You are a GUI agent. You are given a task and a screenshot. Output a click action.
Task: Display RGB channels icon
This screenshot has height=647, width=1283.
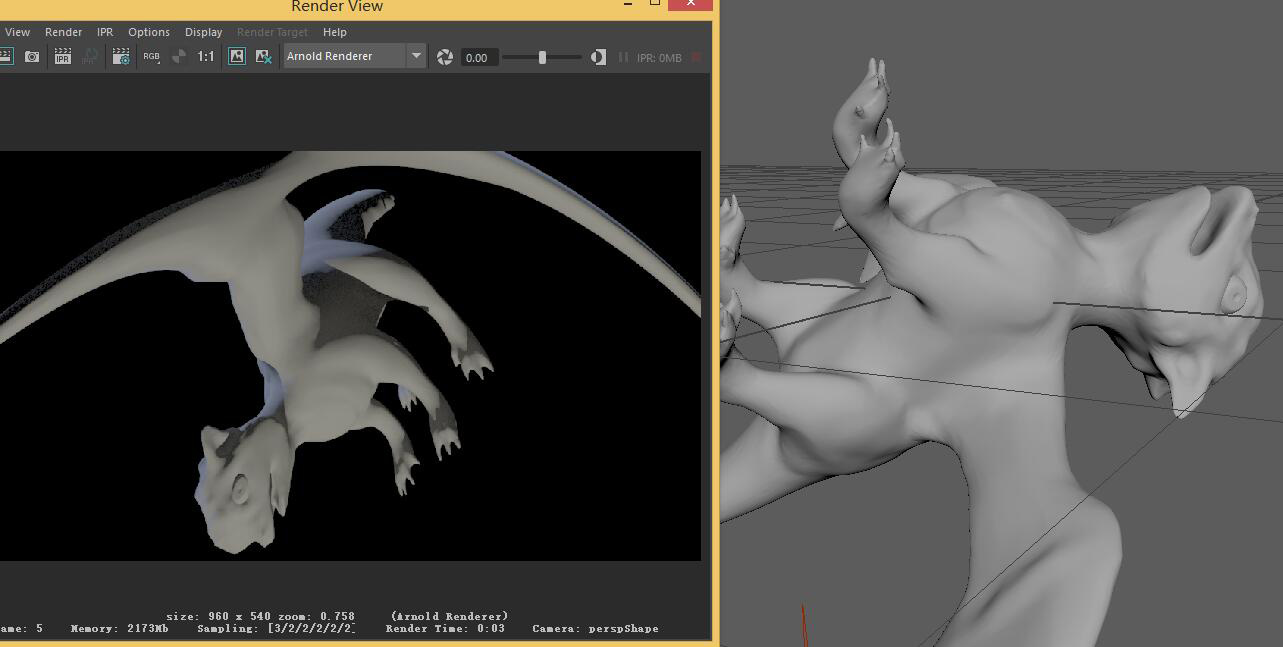tap(151, 57)
